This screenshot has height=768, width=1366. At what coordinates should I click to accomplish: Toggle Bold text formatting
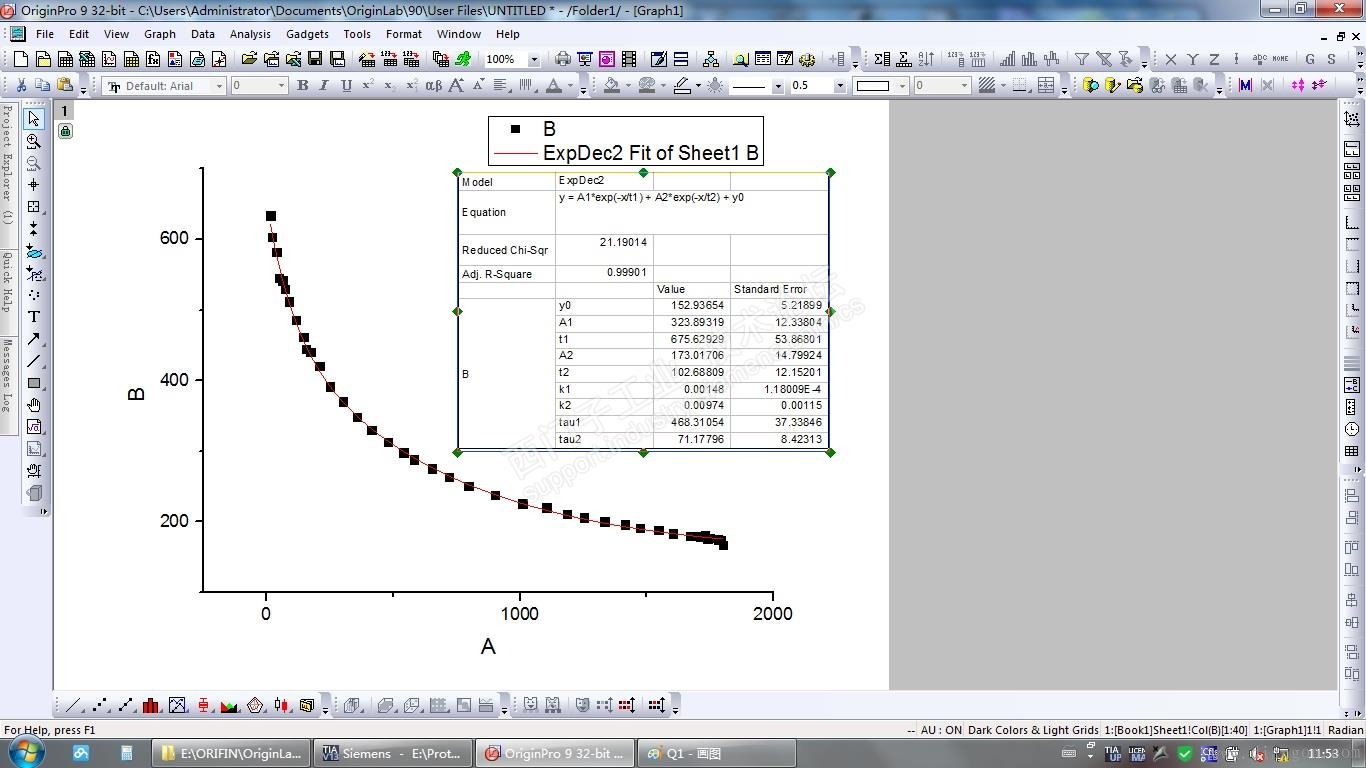[302, 86]
